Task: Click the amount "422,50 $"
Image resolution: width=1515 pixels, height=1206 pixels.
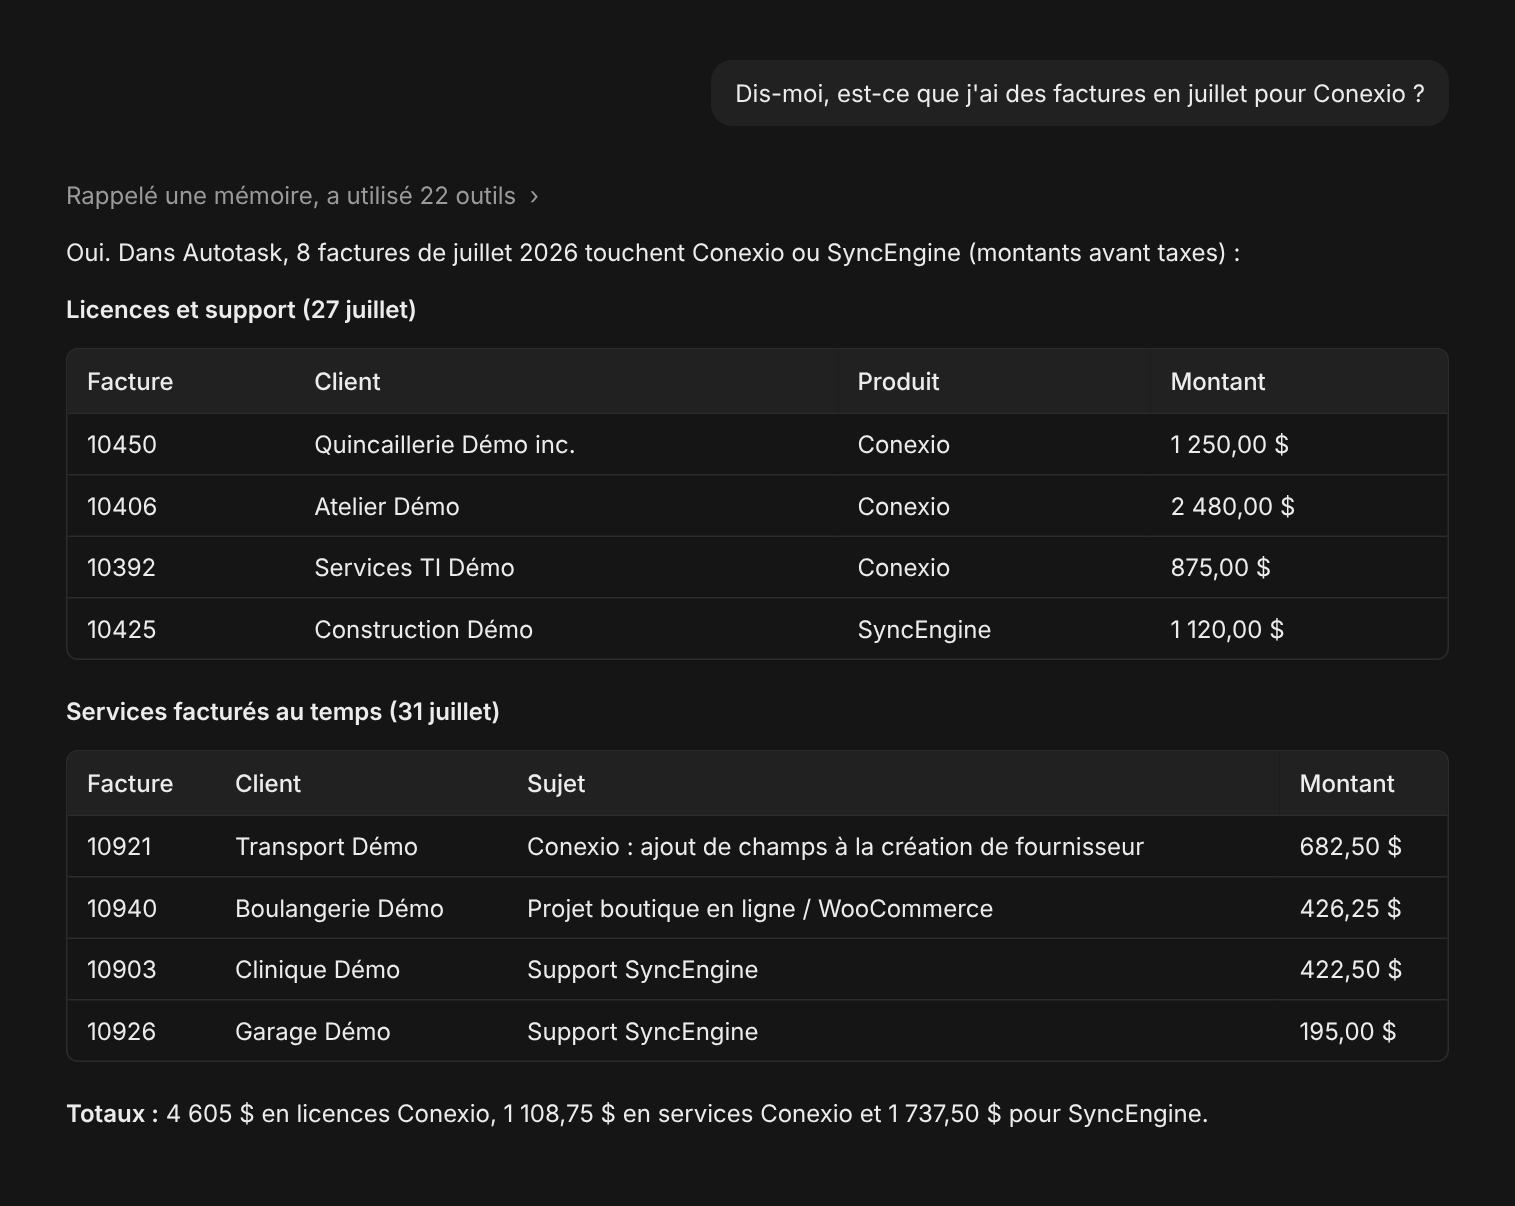Action: click(1350, 970)
